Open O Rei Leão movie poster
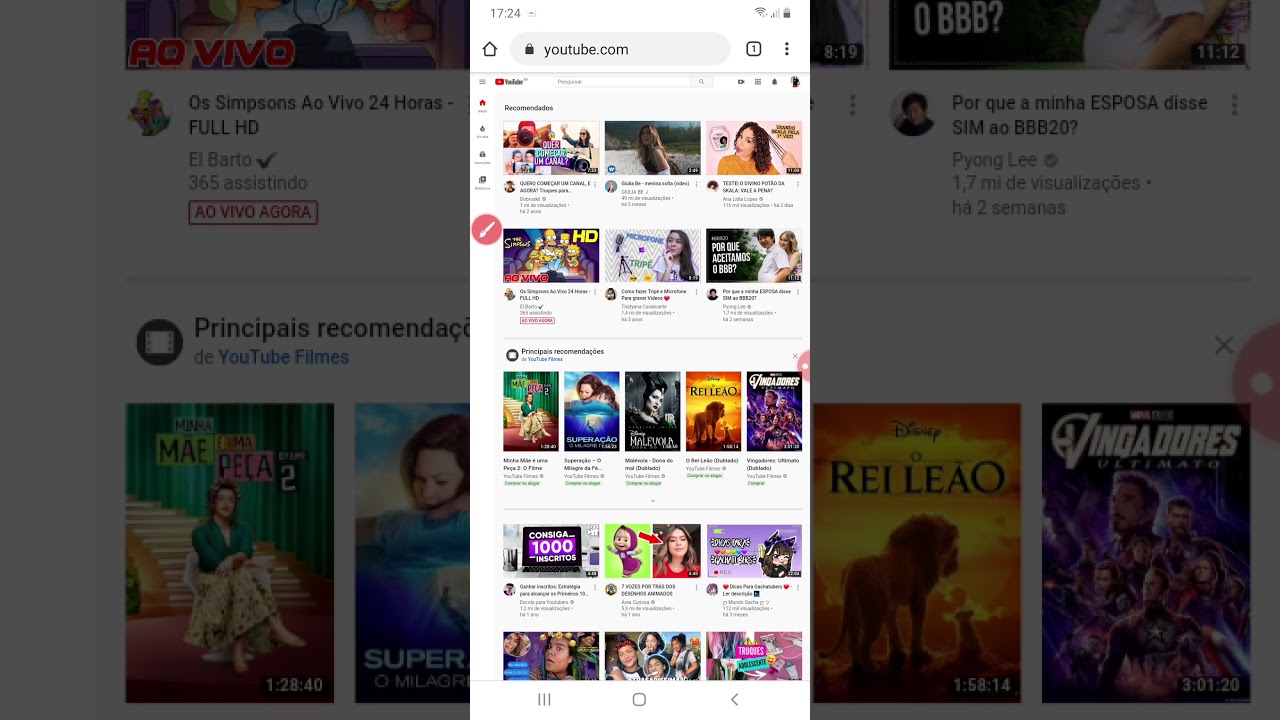This screenshot has height=720, width=1280. click(713, 411)
